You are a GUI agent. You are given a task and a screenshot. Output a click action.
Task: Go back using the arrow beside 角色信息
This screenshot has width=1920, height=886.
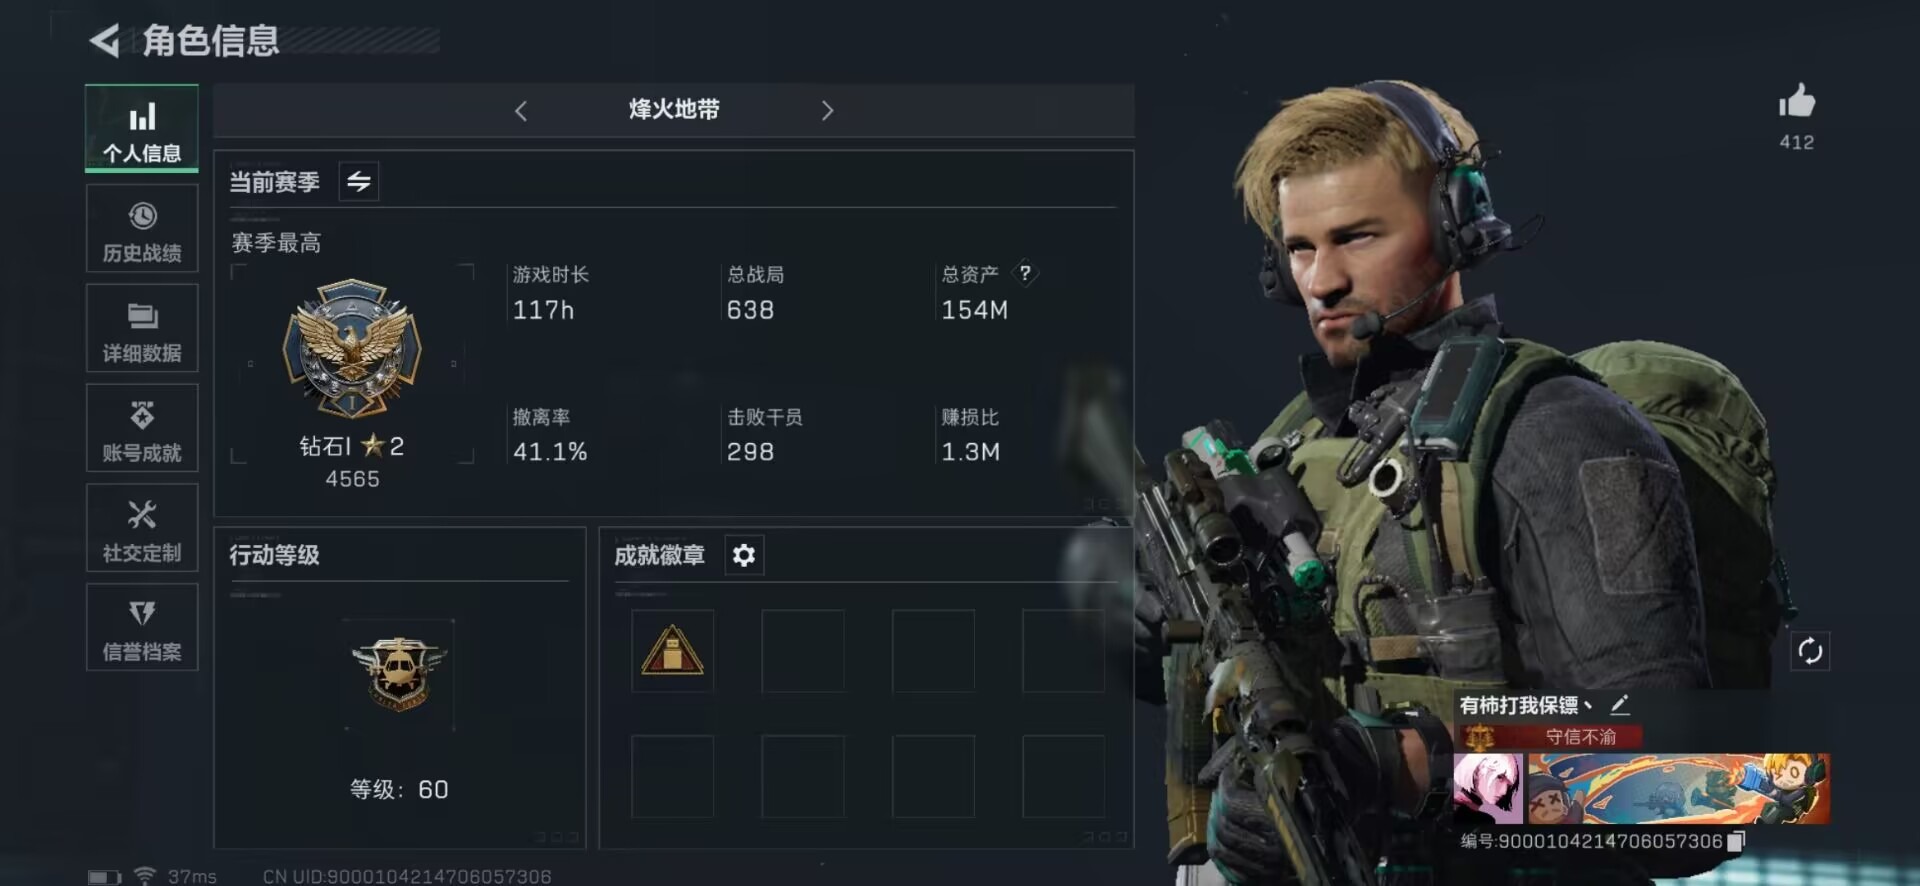coord(104,40)
